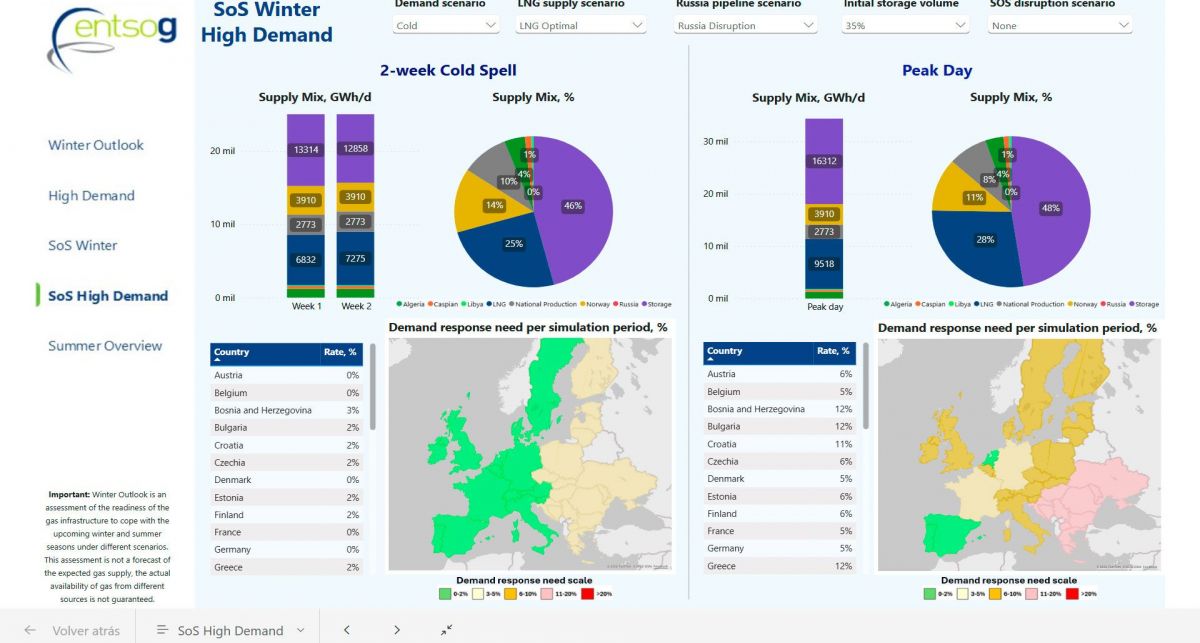Click the cold spell country table scrollbar
Image resolution: width=1200 pixels, height=643 pixels.
373,388
